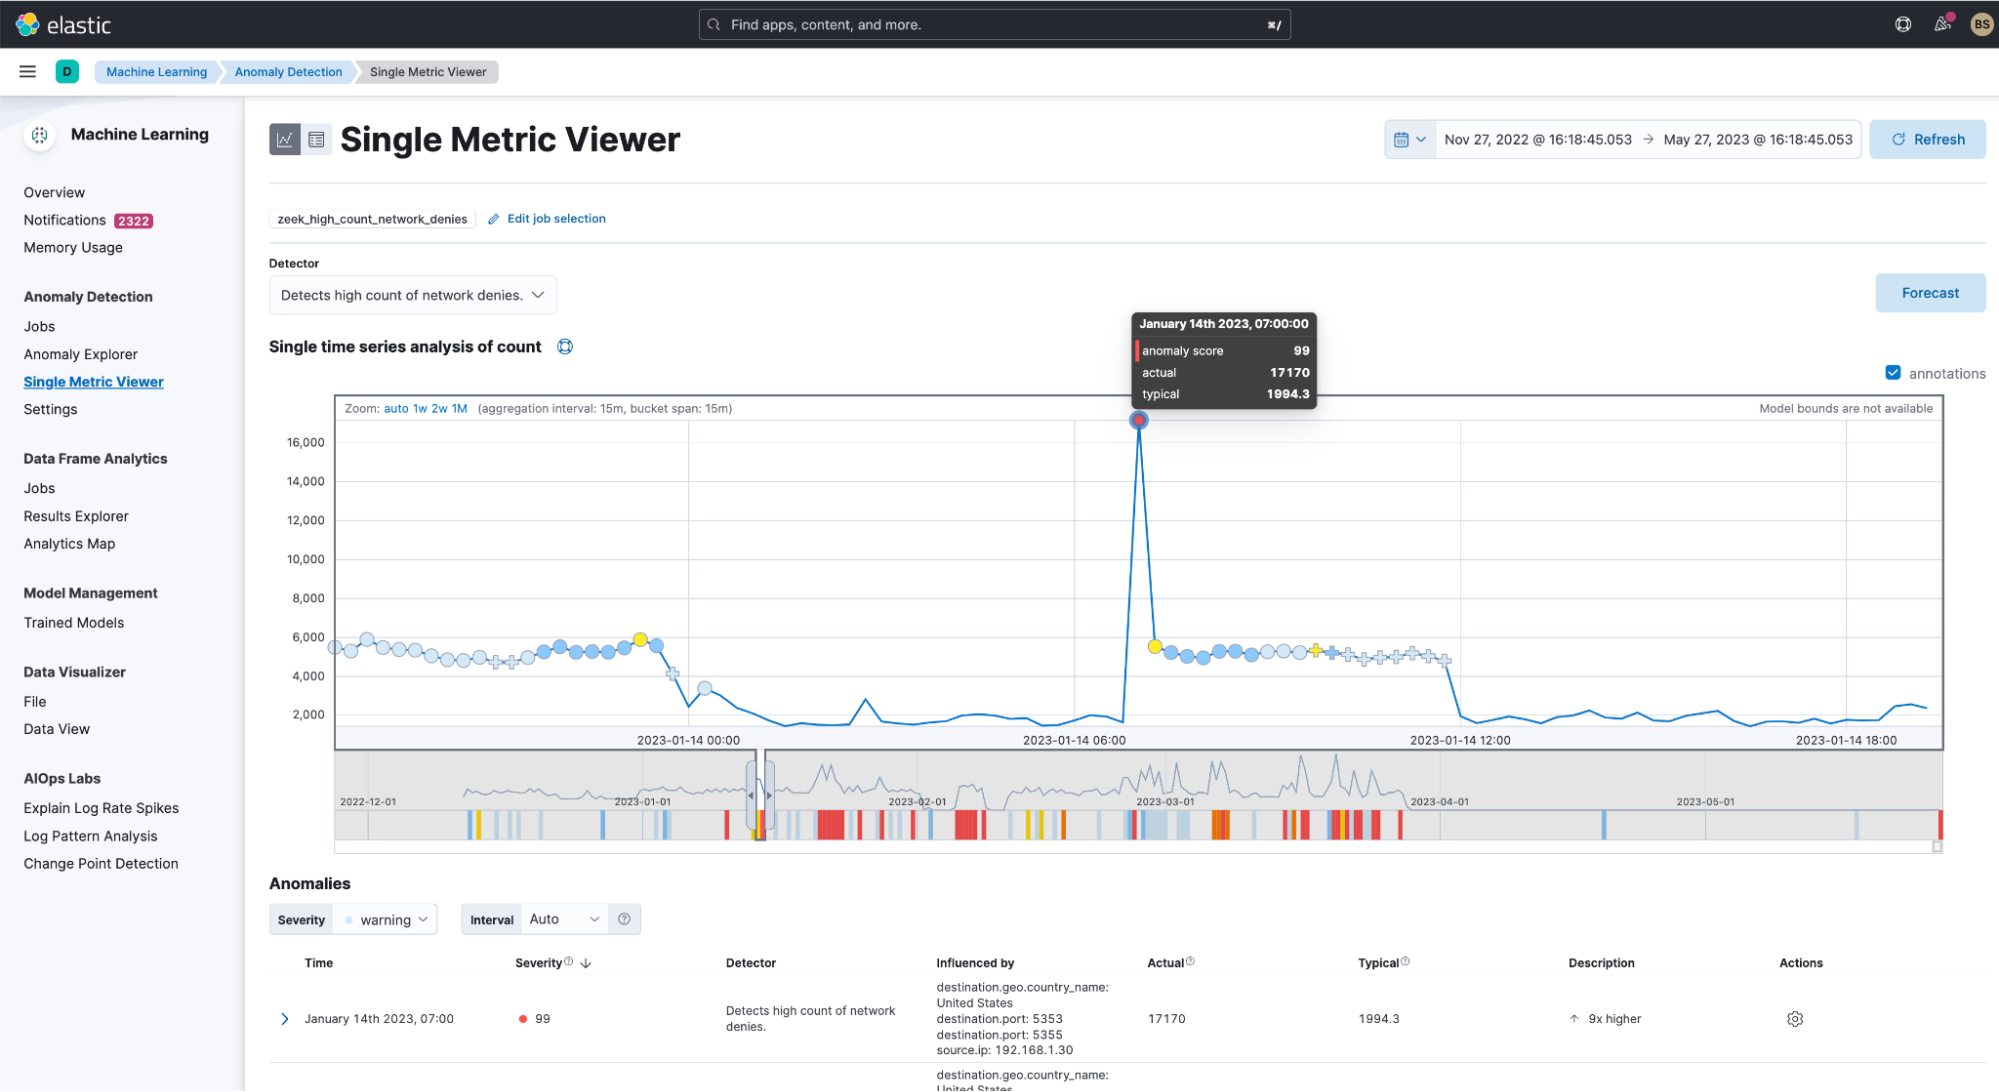
Task: Set chart zoom to 1w
Action: 420,408
